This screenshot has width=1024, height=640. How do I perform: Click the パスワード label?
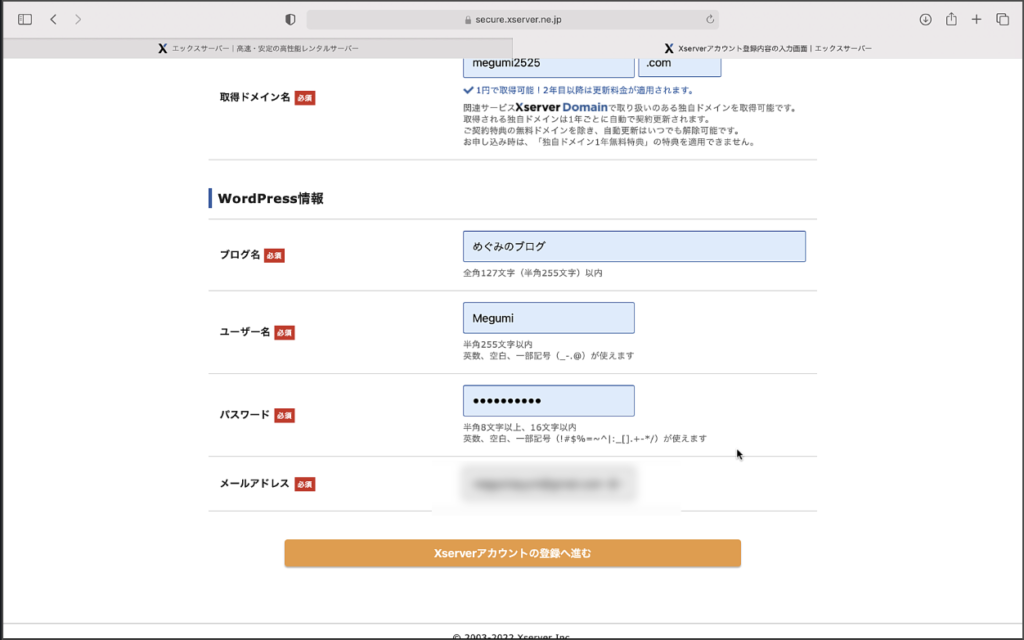point(244,415)
